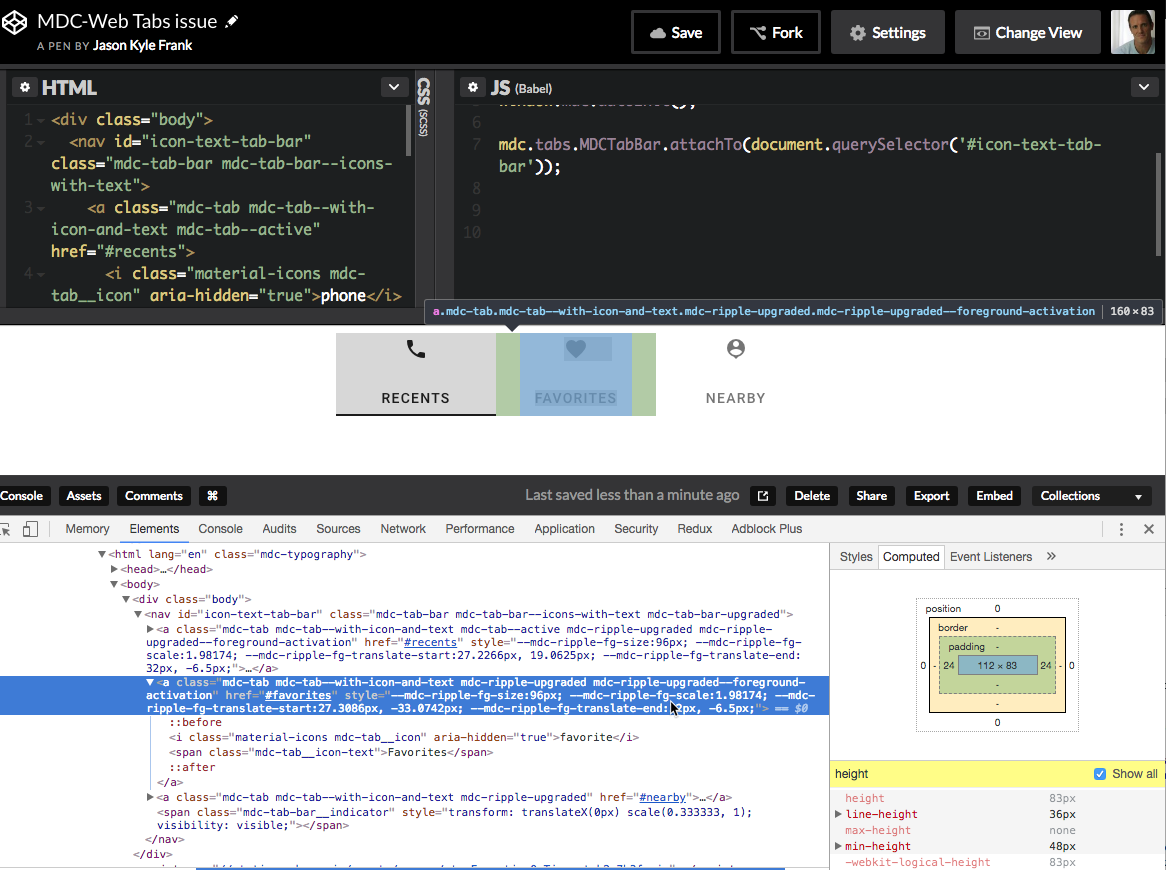1166x870 pixels.
Task: Click the open-in-new-window icon beside save status
Action: pos(763,495)
